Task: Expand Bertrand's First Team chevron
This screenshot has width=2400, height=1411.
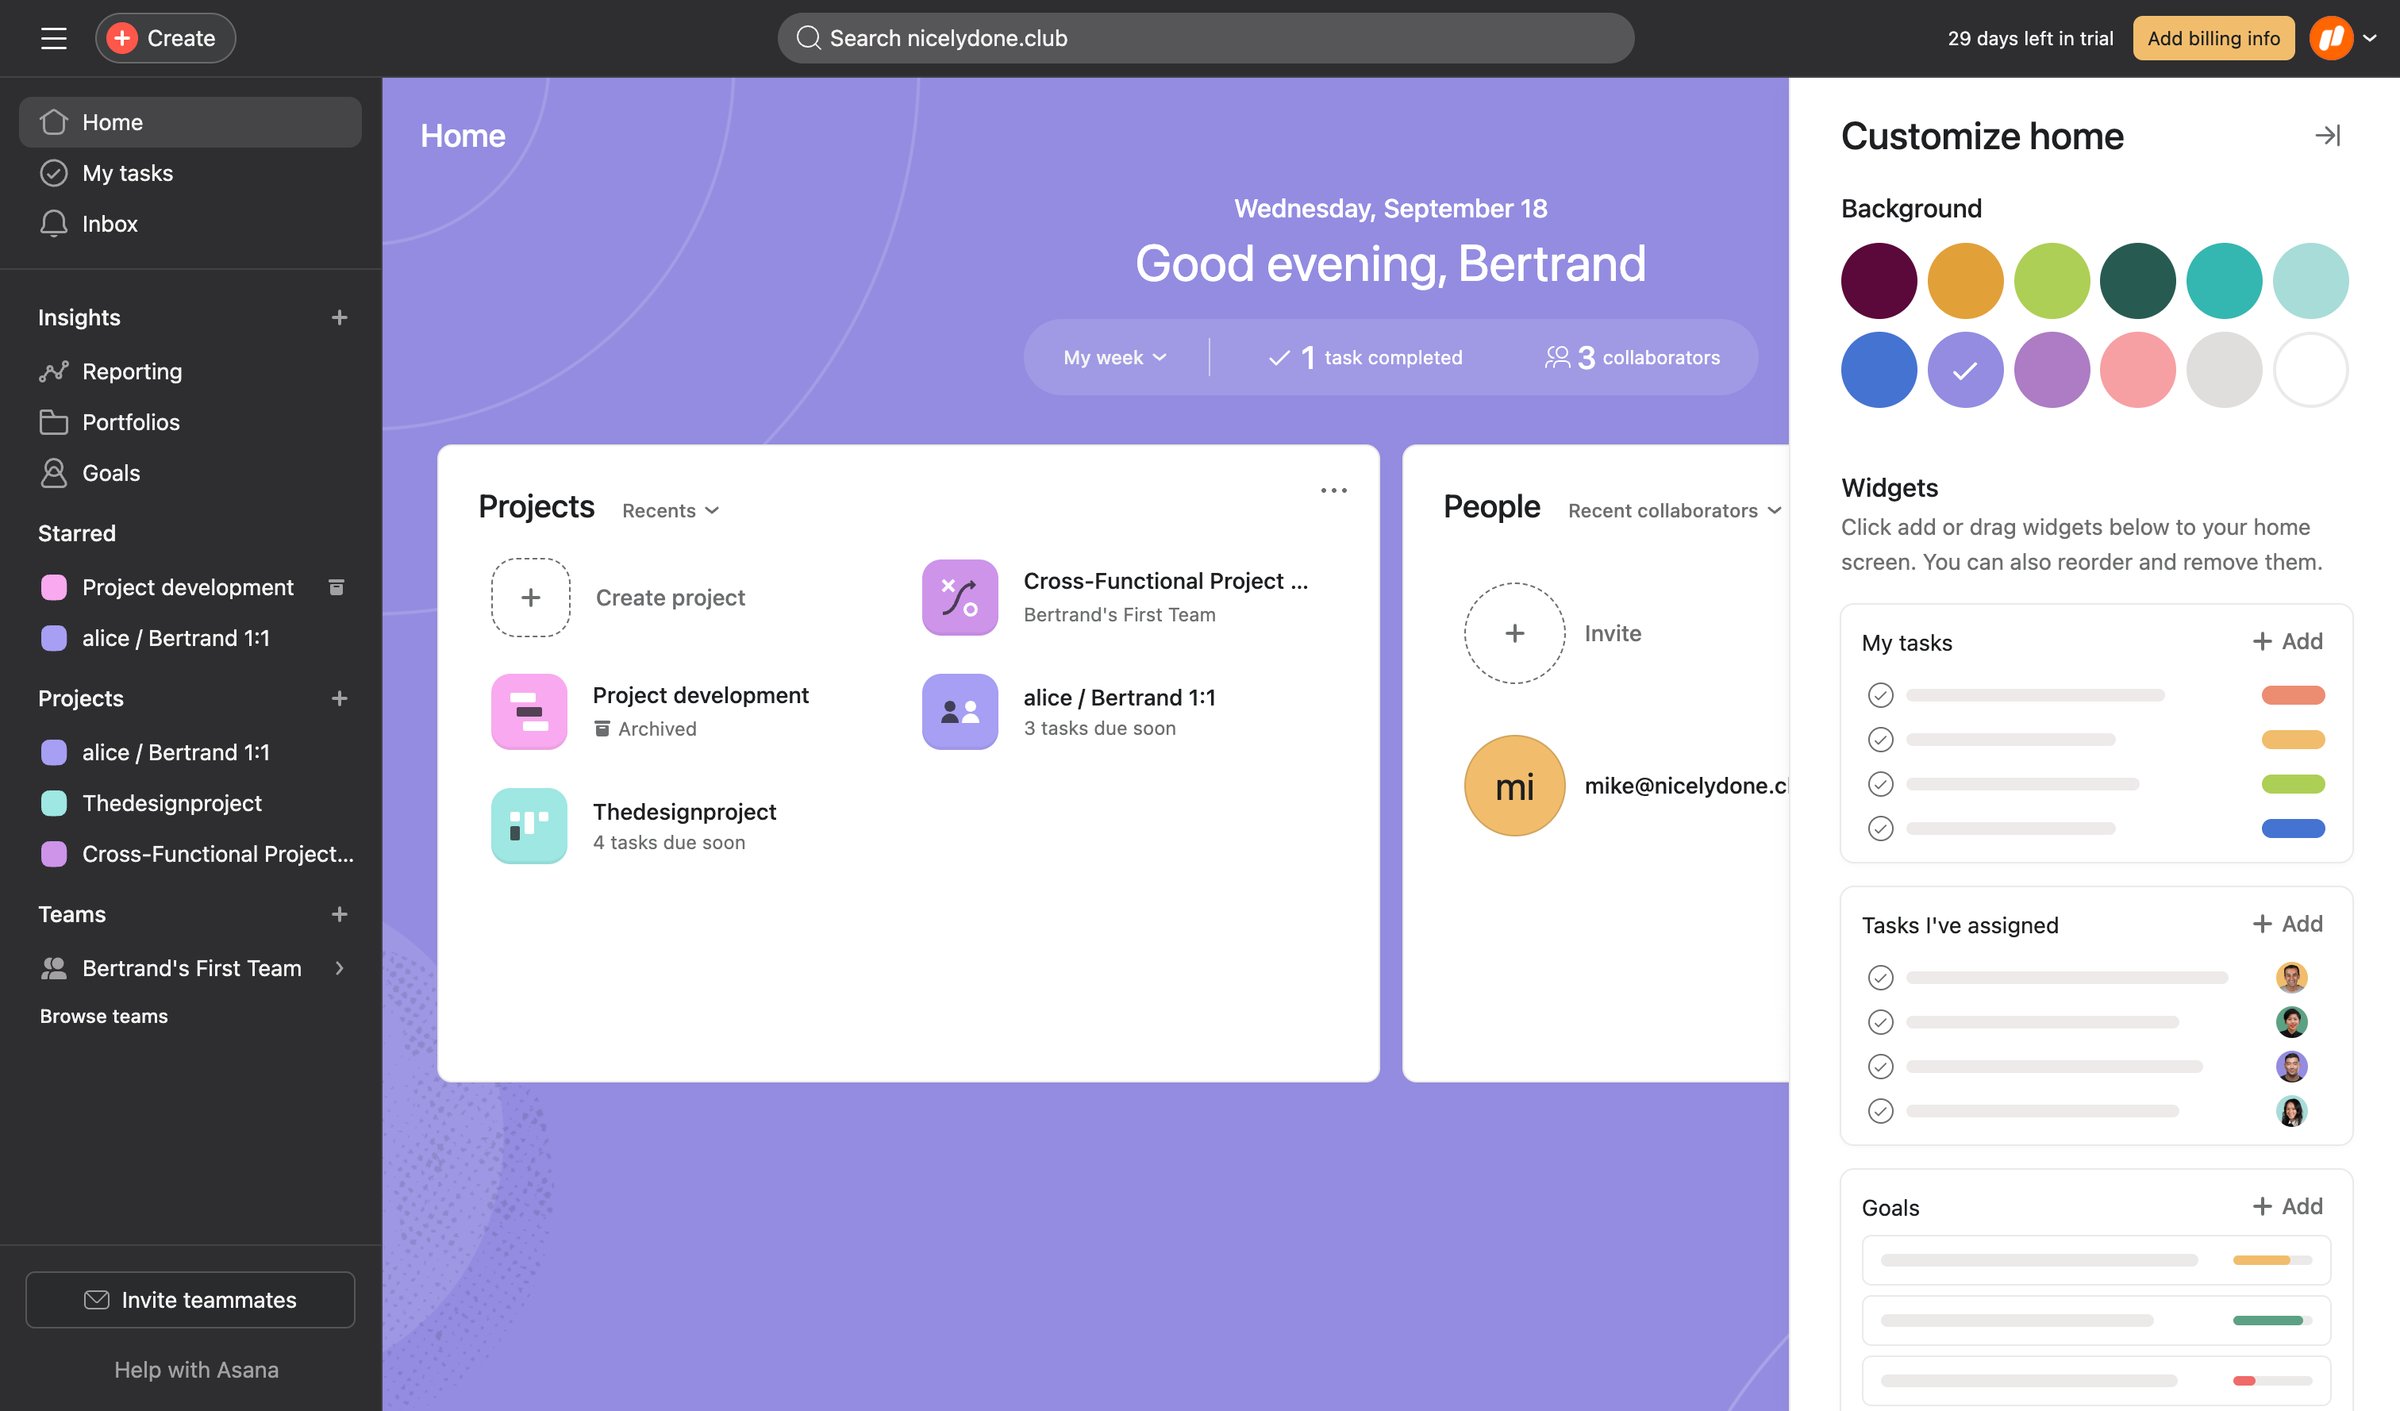Action: pos(340,968)
